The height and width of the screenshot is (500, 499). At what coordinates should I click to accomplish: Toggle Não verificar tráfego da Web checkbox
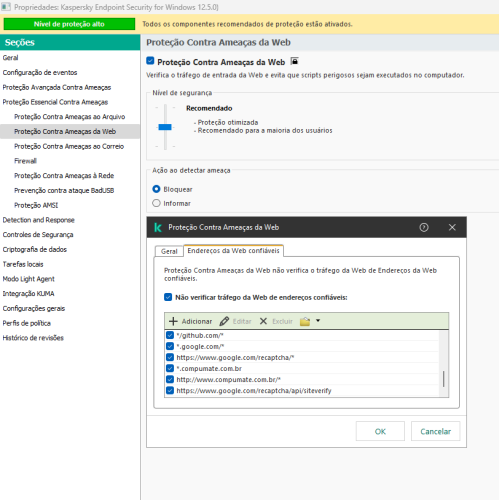(168, 297)
